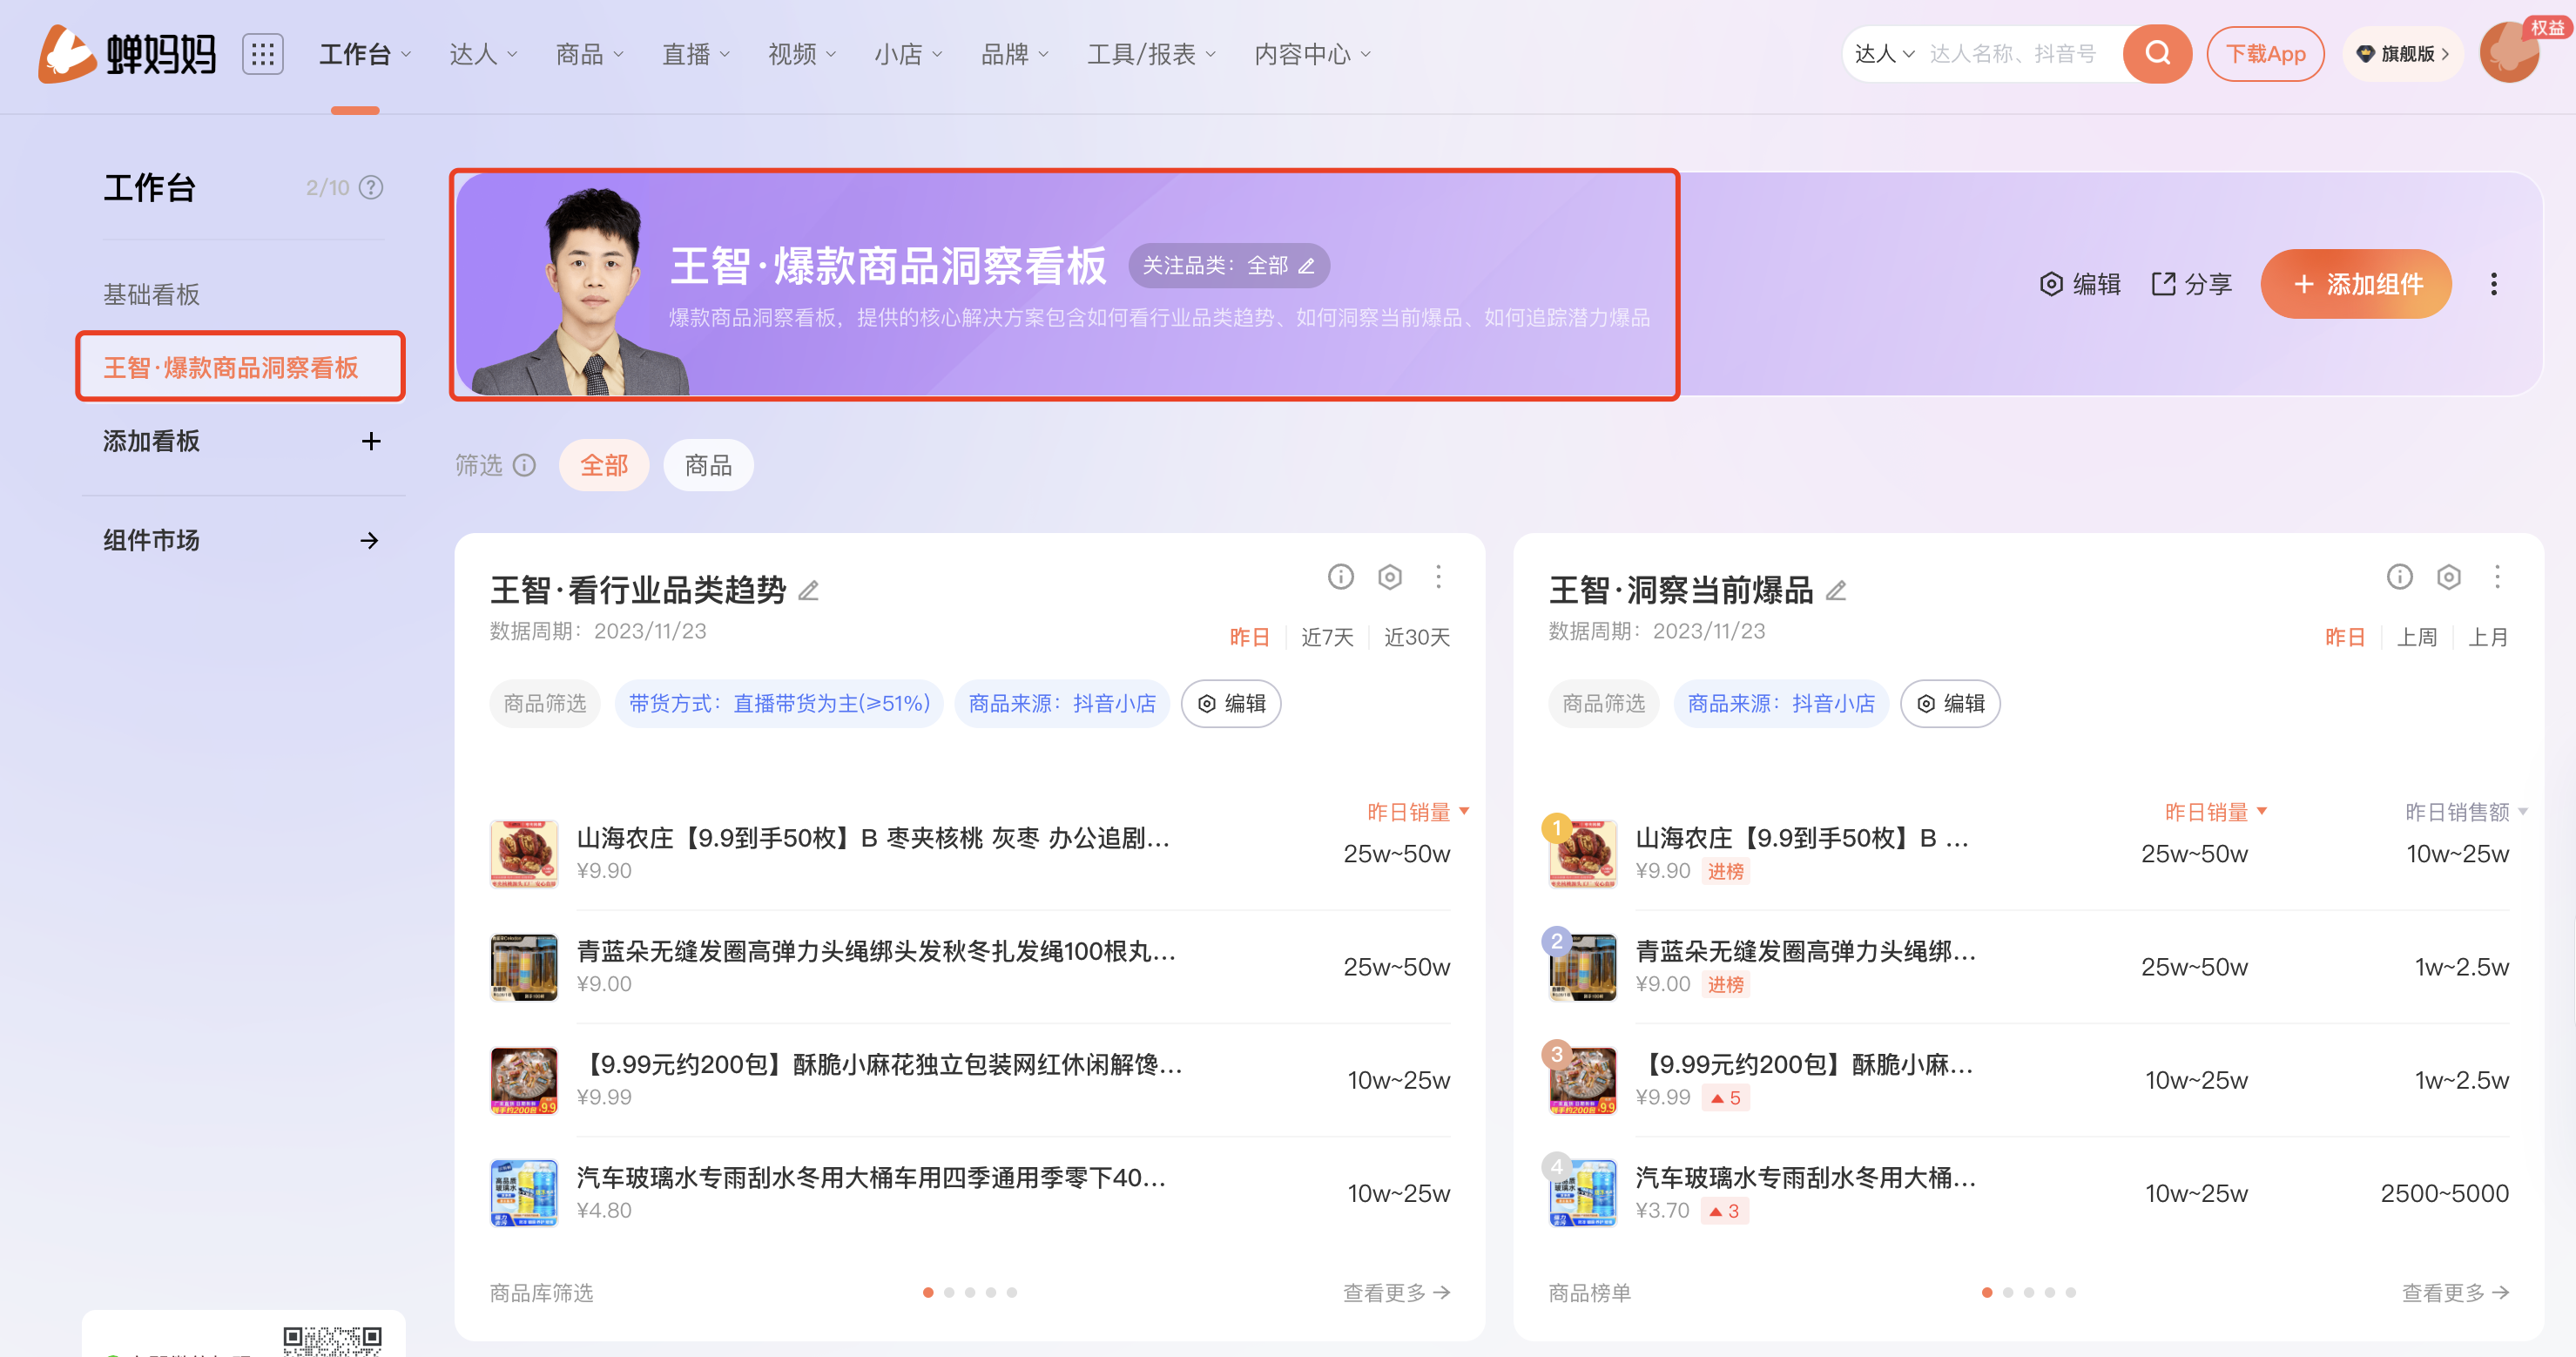This screenshot has height=1357, width=2576.
Task: Sort by 昨日销量 in 洞察当前爆品 card
Action: point(2215,812)
